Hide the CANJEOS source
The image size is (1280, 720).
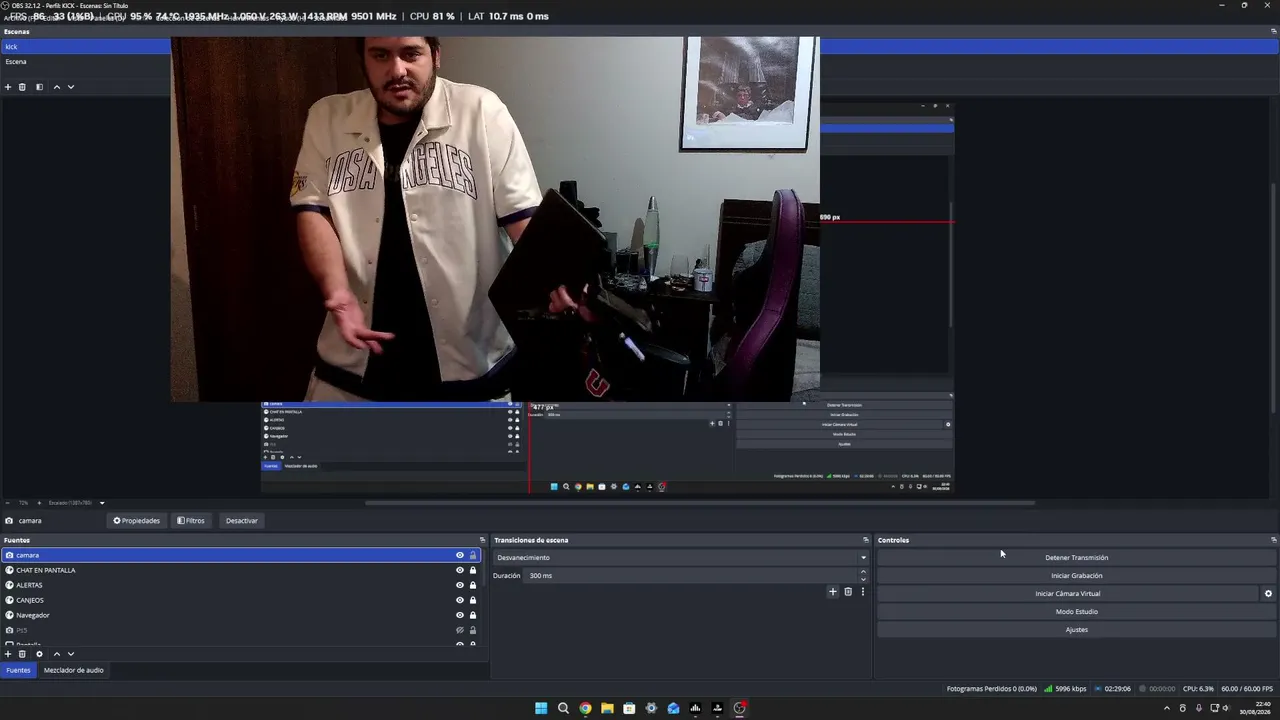coord(460,600)
